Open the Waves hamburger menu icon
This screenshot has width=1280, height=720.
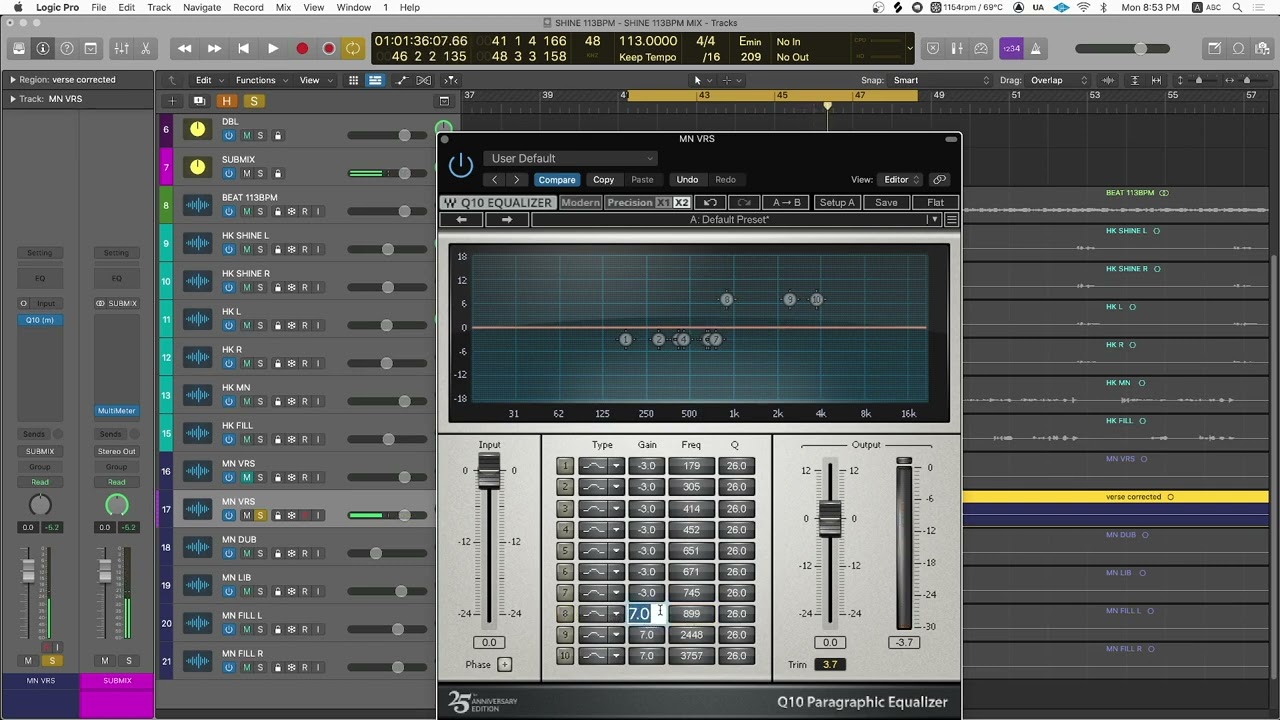952,220
